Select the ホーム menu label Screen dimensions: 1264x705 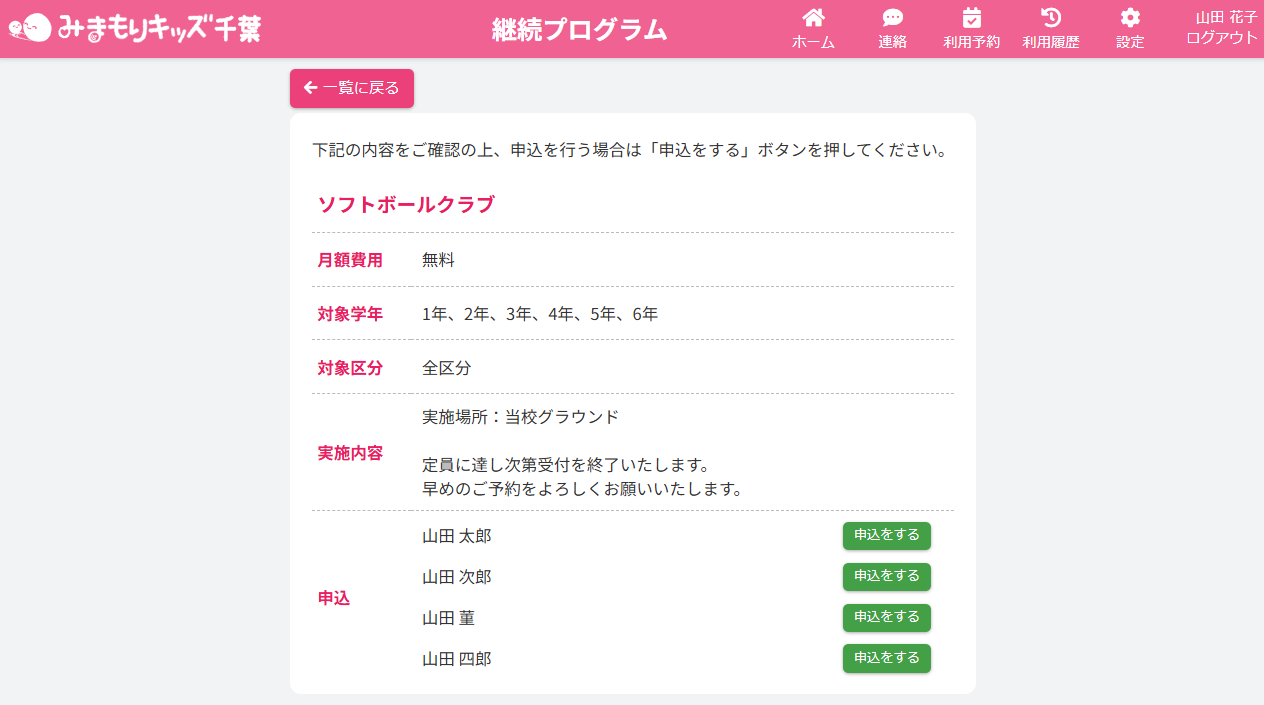click(x=813, y=42)
